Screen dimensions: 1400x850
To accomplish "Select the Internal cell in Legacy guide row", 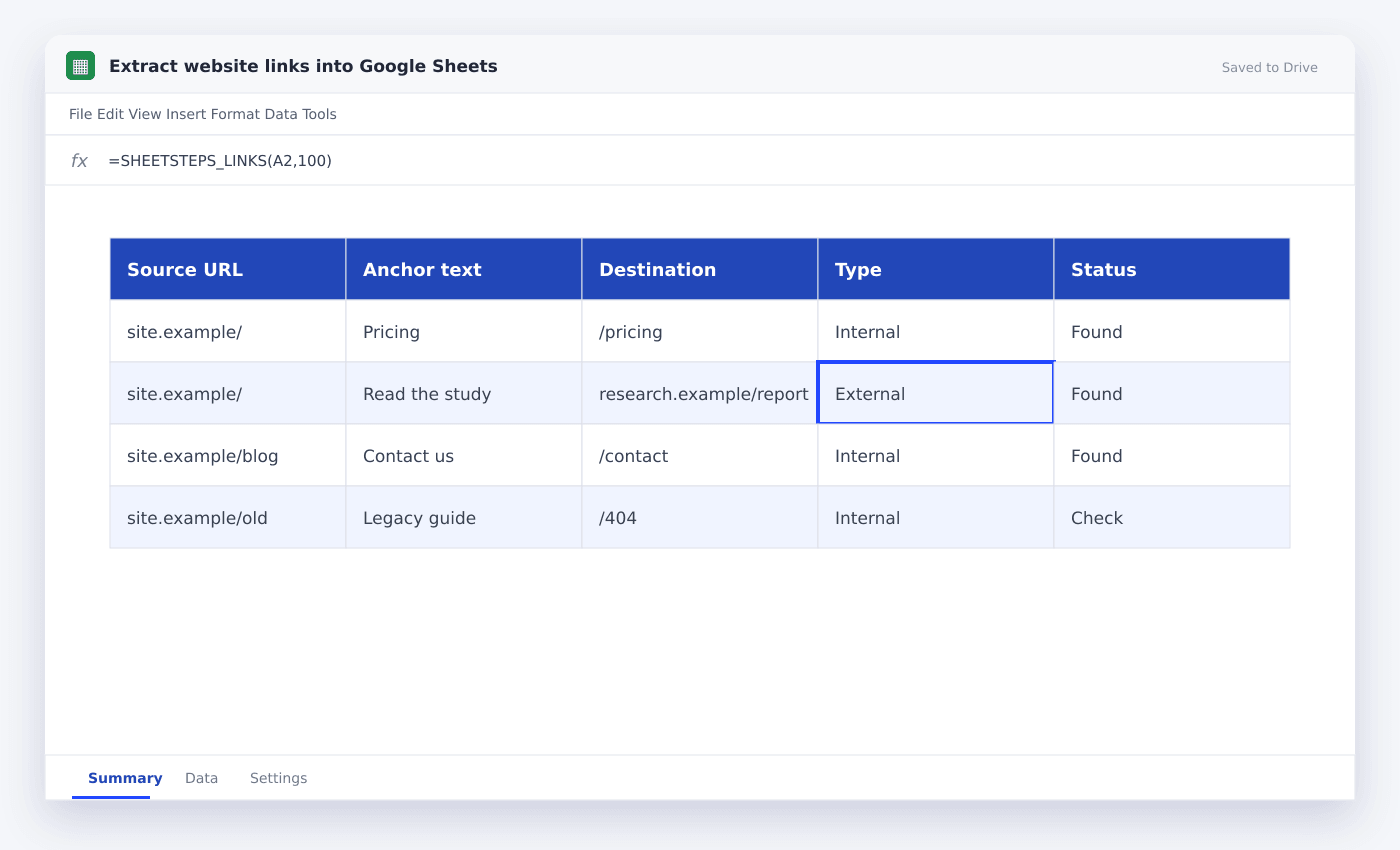I will [x=936, y=517].
